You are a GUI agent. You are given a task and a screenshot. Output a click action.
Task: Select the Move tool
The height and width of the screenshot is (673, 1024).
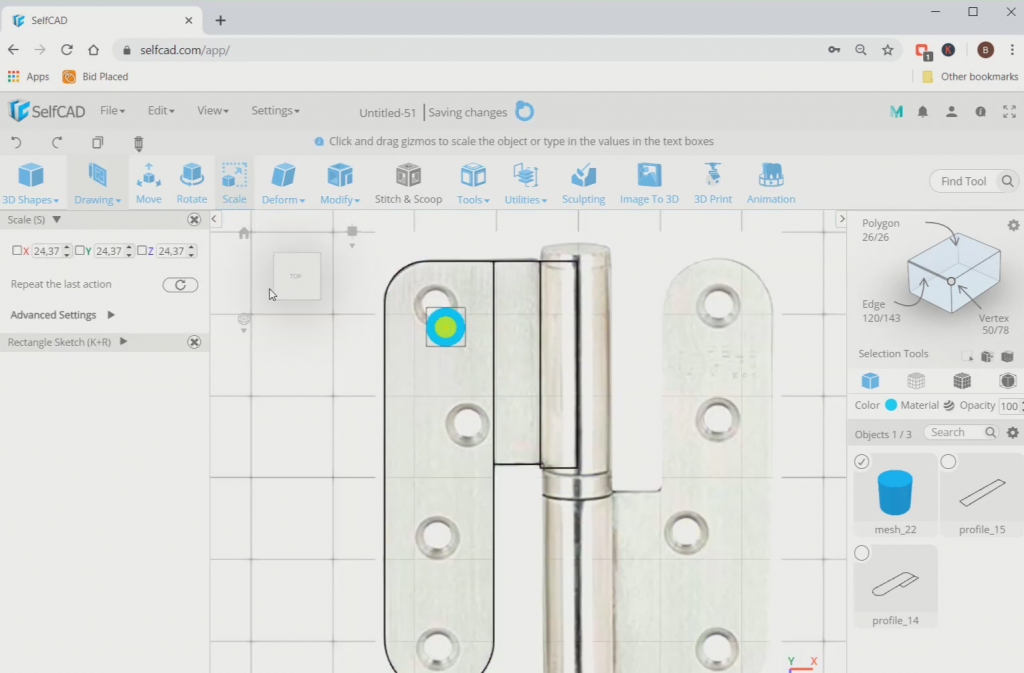148,182
